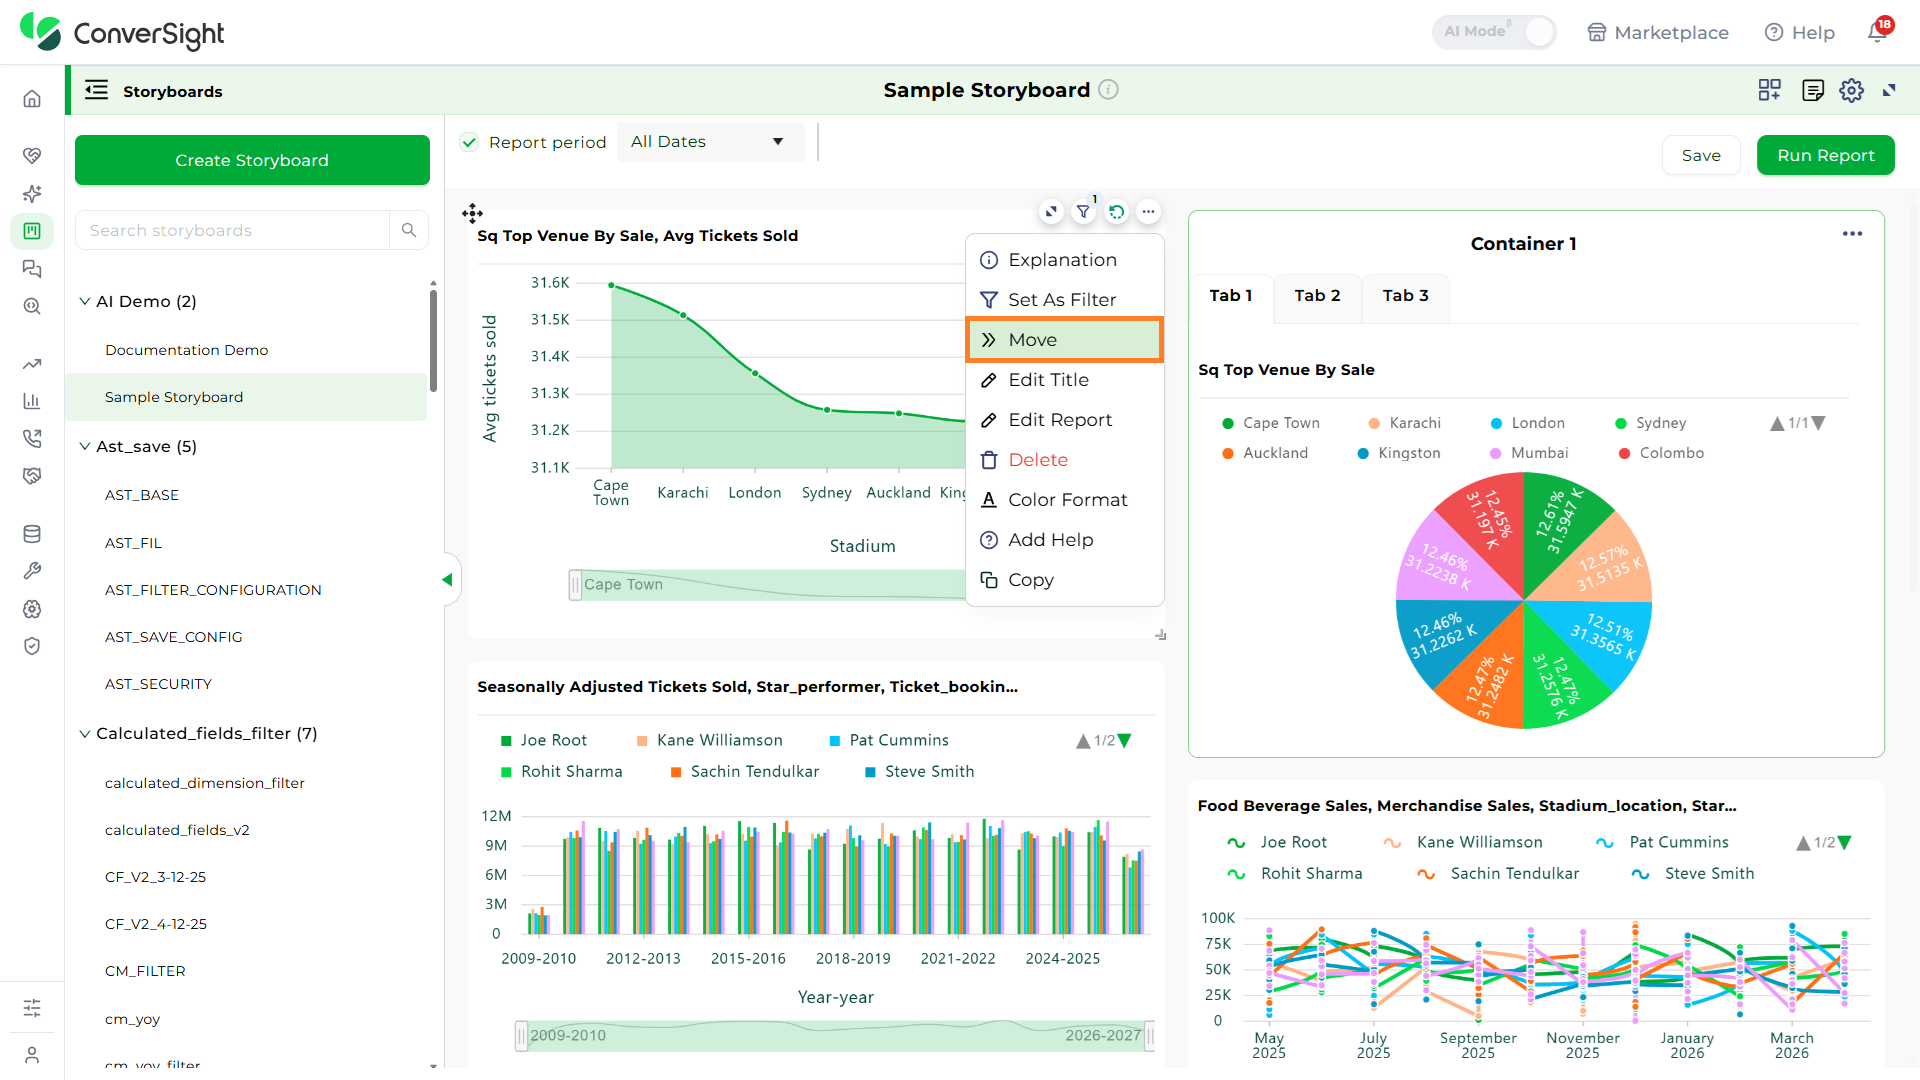Open the Documentation Demo storyboard
The width and height of the screenshot is (1920, 1080).
186,350
